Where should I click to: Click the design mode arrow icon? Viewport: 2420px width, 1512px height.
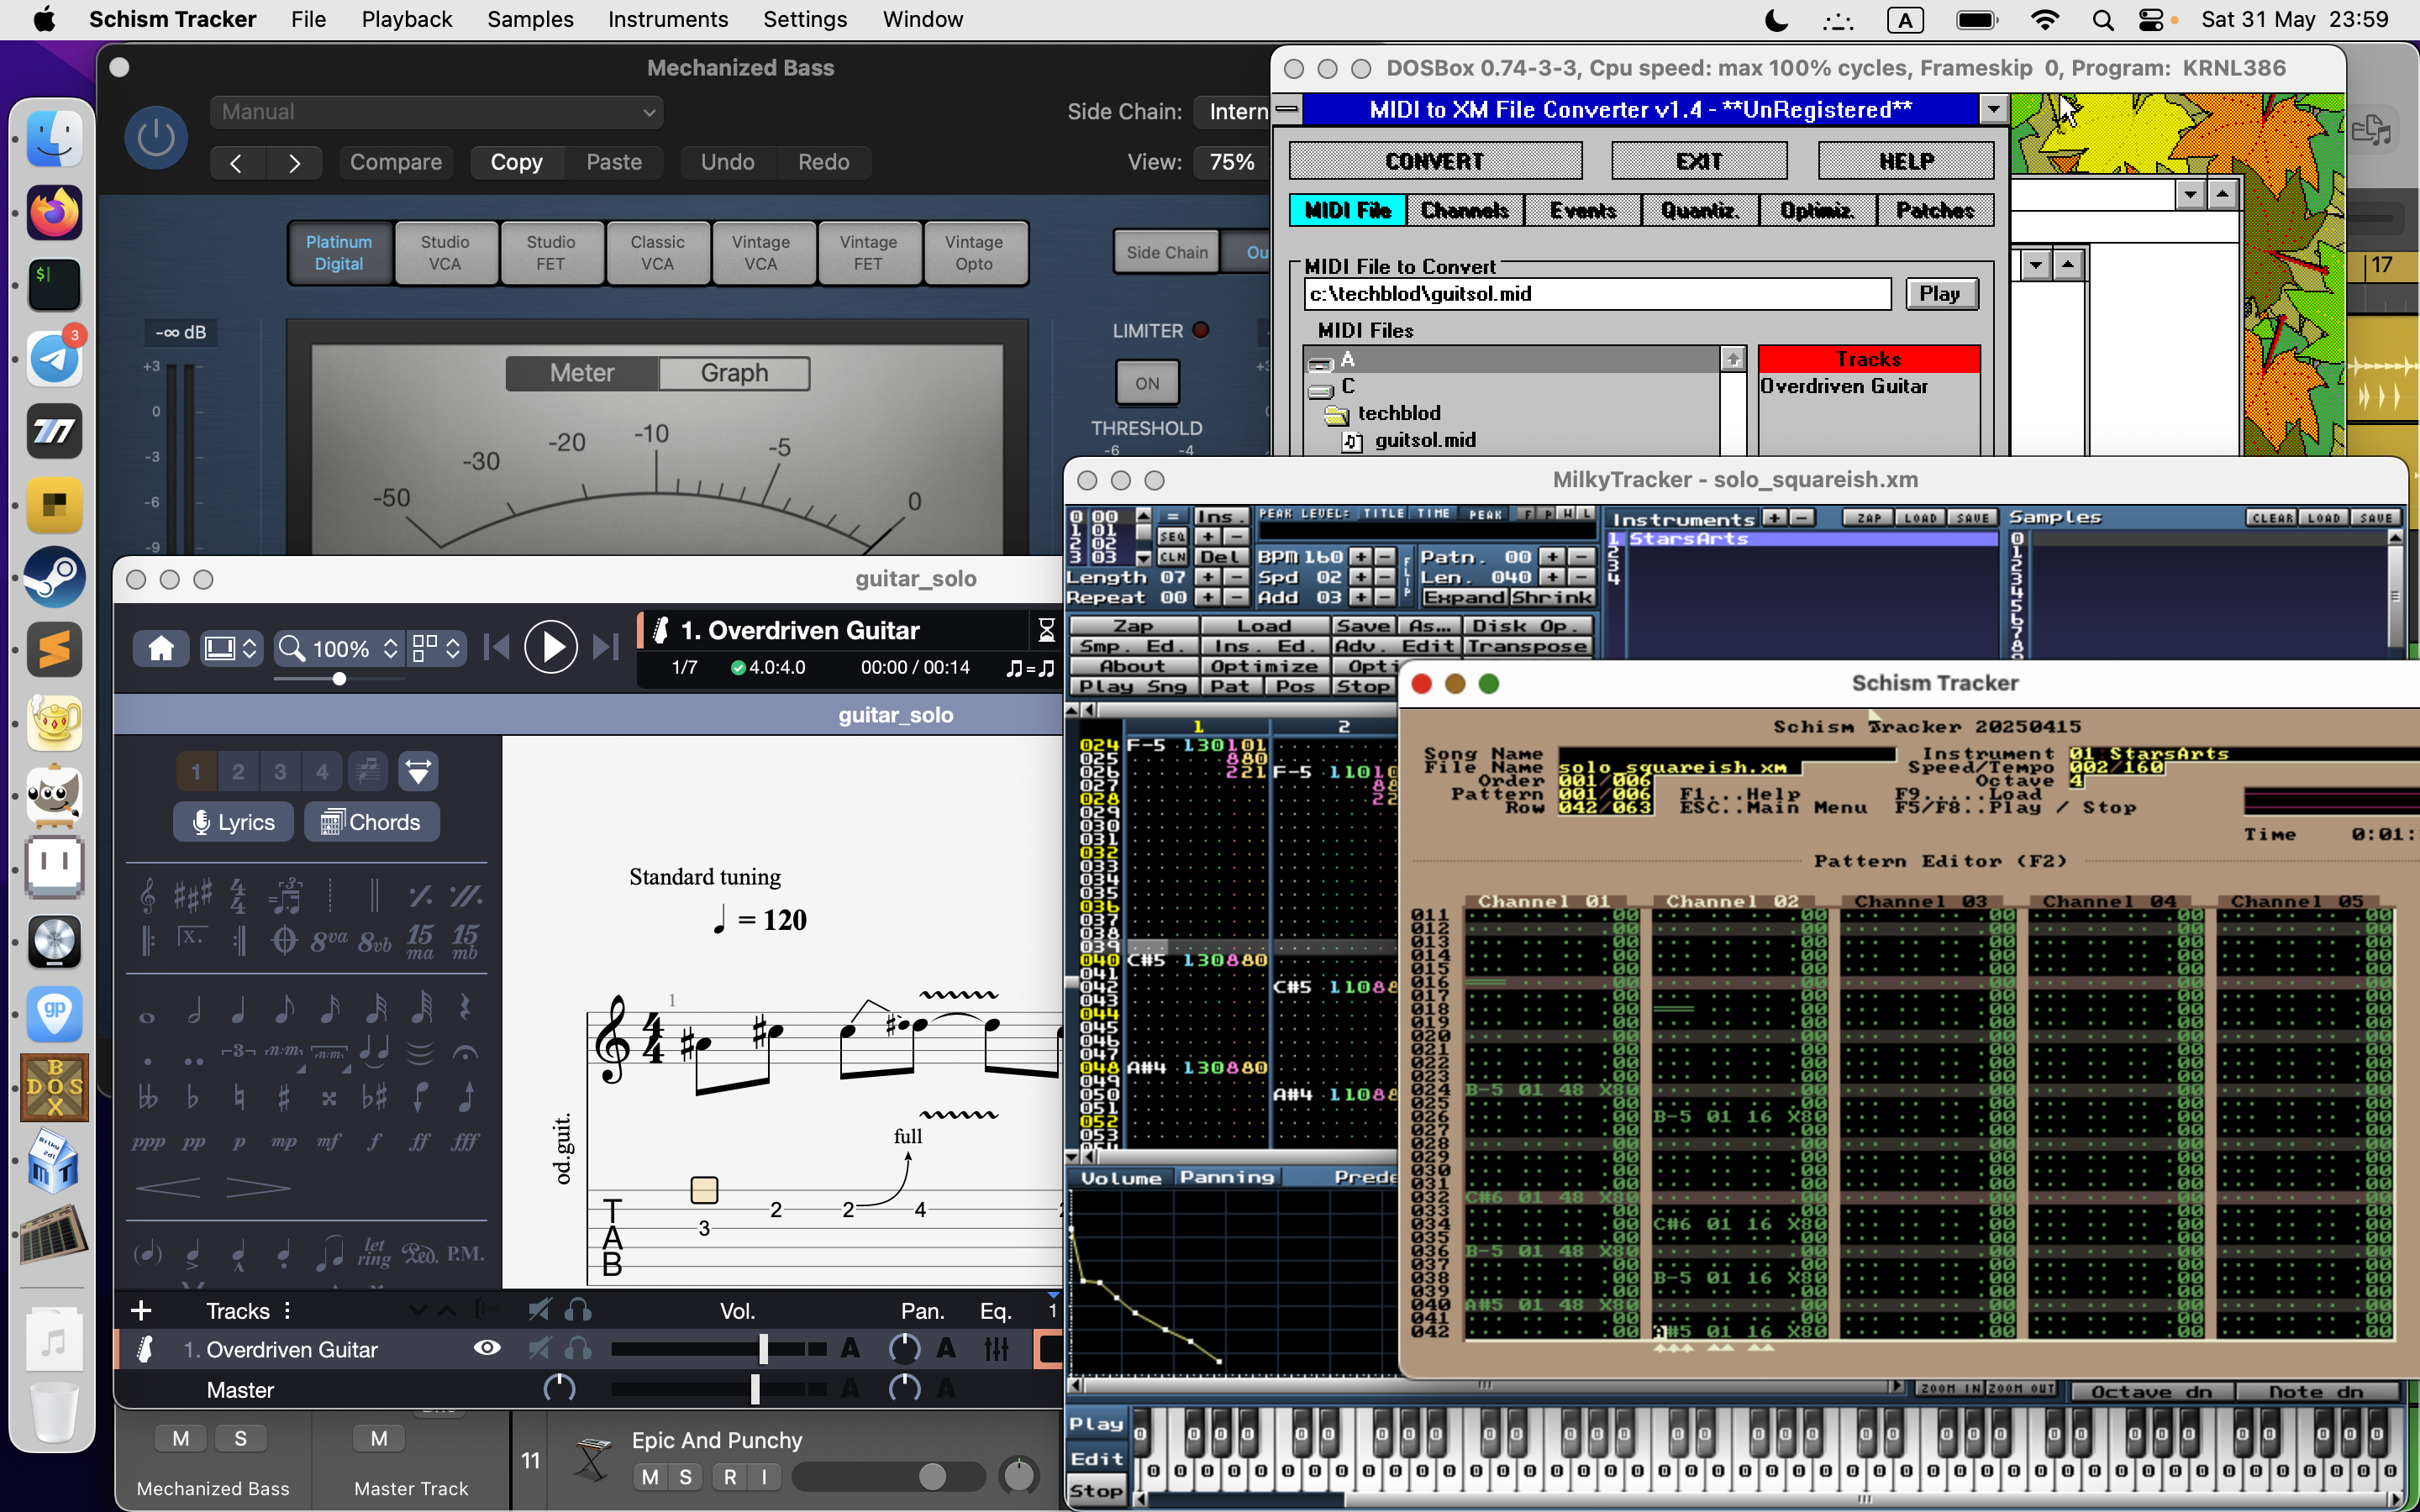pyautogui.click(x=418, y=771)
